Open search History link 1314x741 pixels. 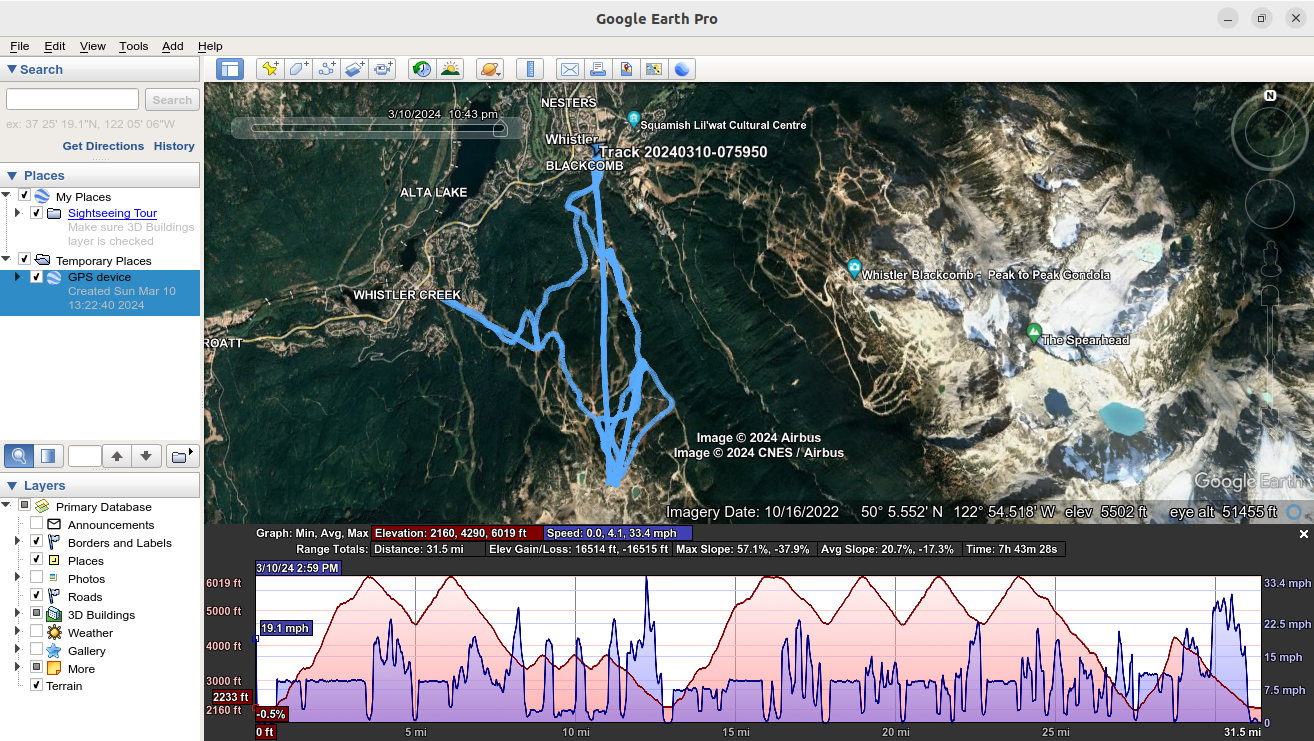(x=174, y=146)
